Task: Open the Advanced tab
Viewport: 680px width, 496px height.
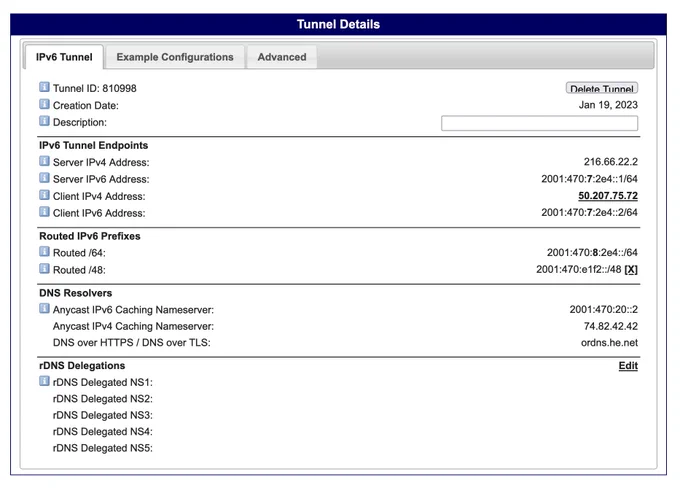Action: coord(282,57)
